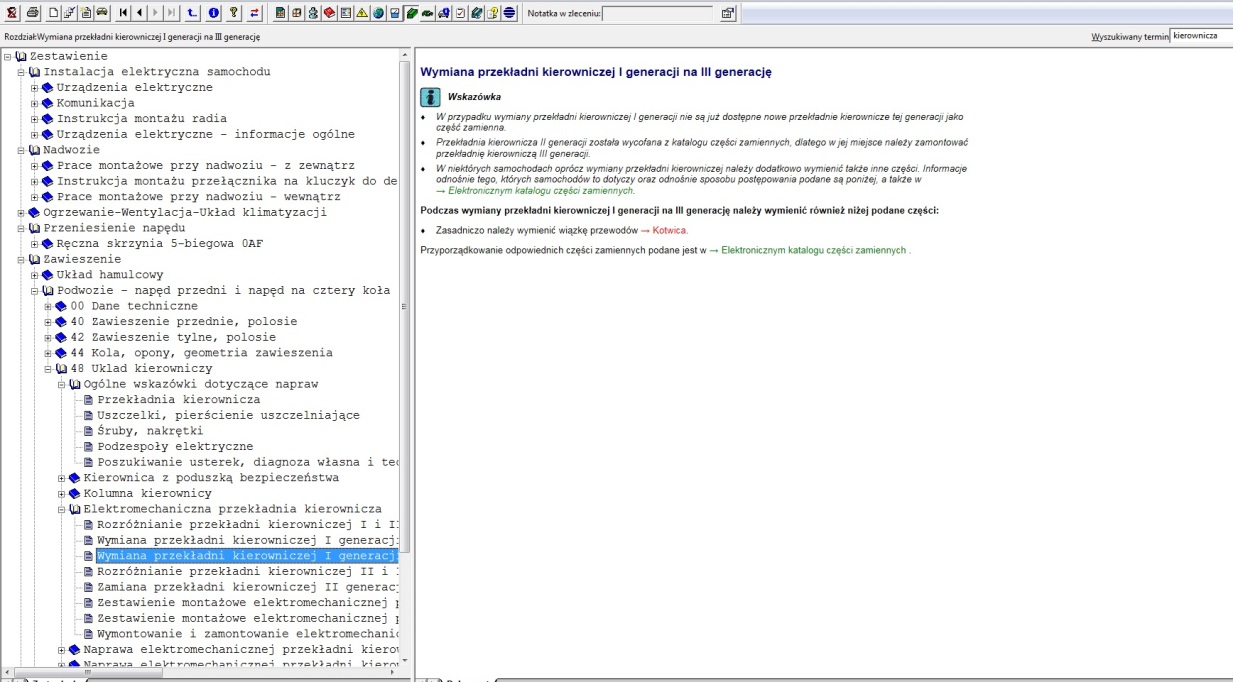
Task: Expand Kierownica z poduszką bezpieczeństwa node
Action: pyautogui.click(x=61, y=478)
